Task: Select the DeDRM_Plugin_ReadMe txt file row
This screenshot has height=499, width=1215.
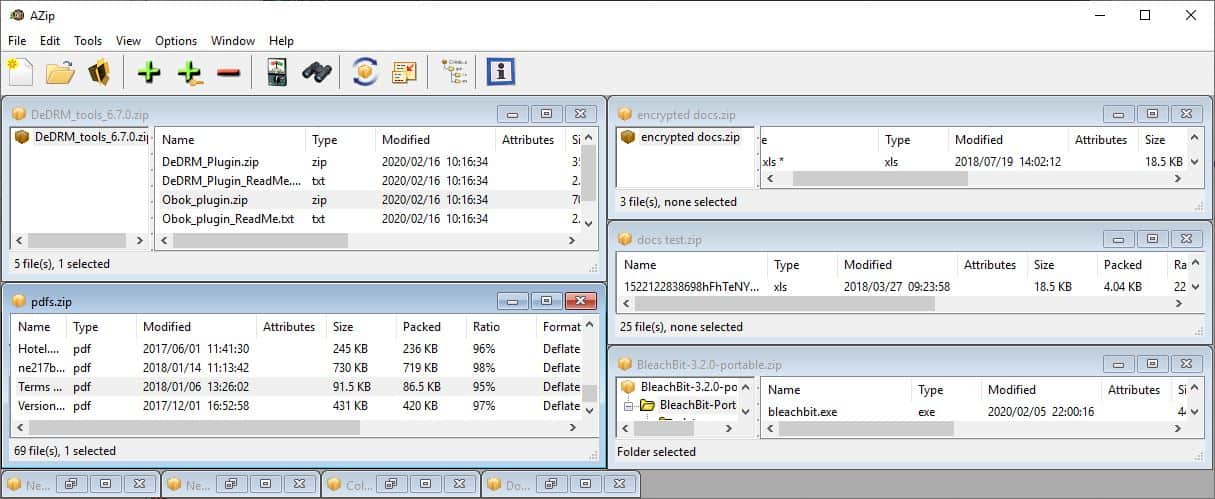Action: [367, 180]
